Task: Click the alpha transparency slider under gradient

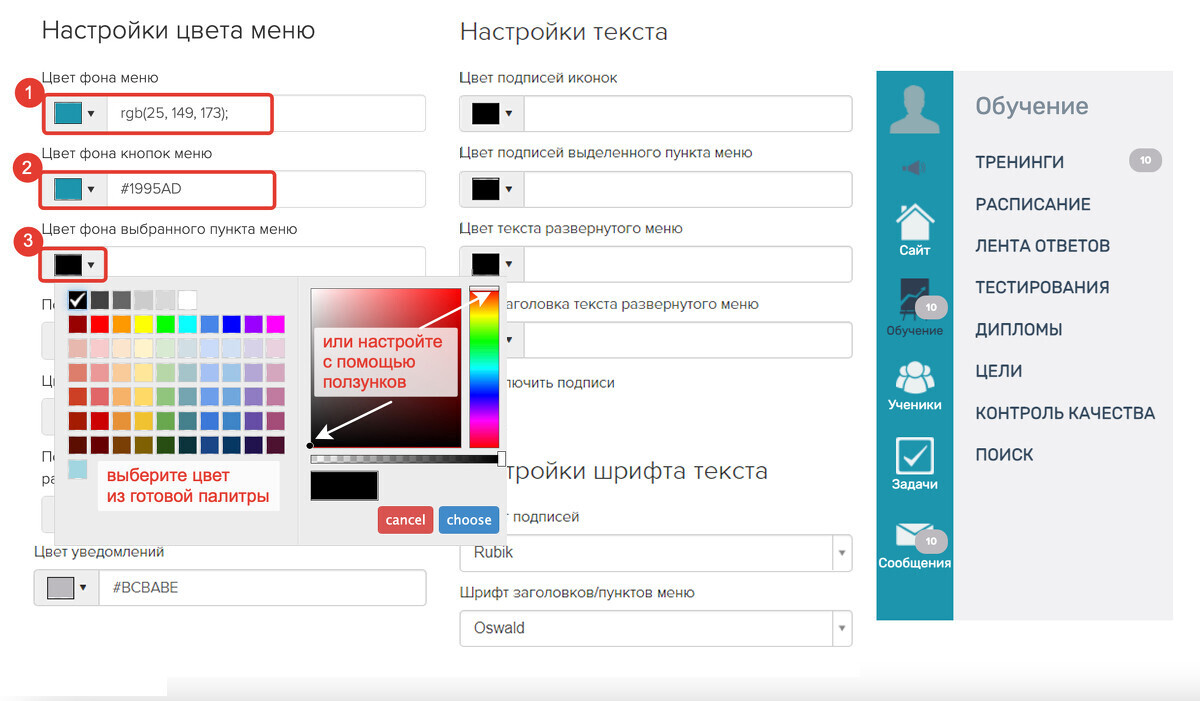Action: (x=406, y=459)
